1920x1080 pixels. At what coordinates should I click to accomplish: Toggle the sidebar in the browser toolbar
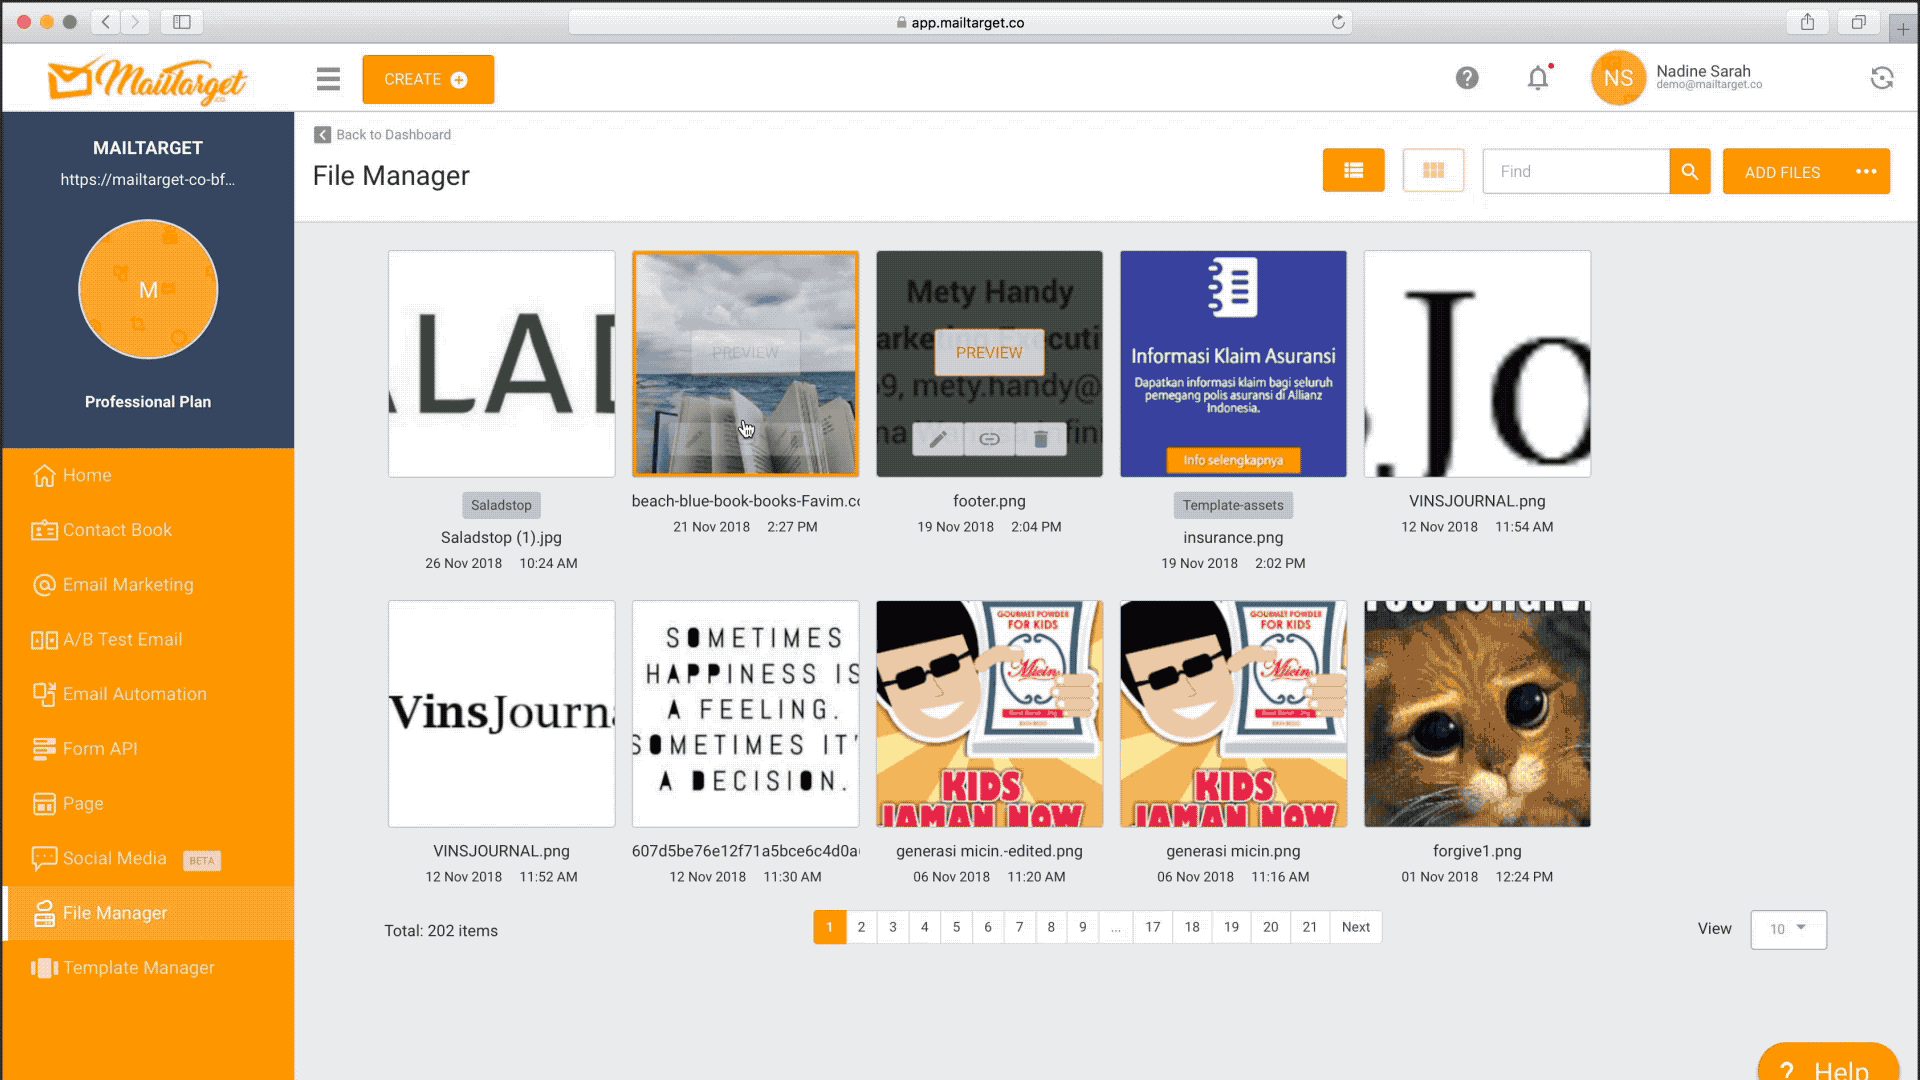click(182, 22)
